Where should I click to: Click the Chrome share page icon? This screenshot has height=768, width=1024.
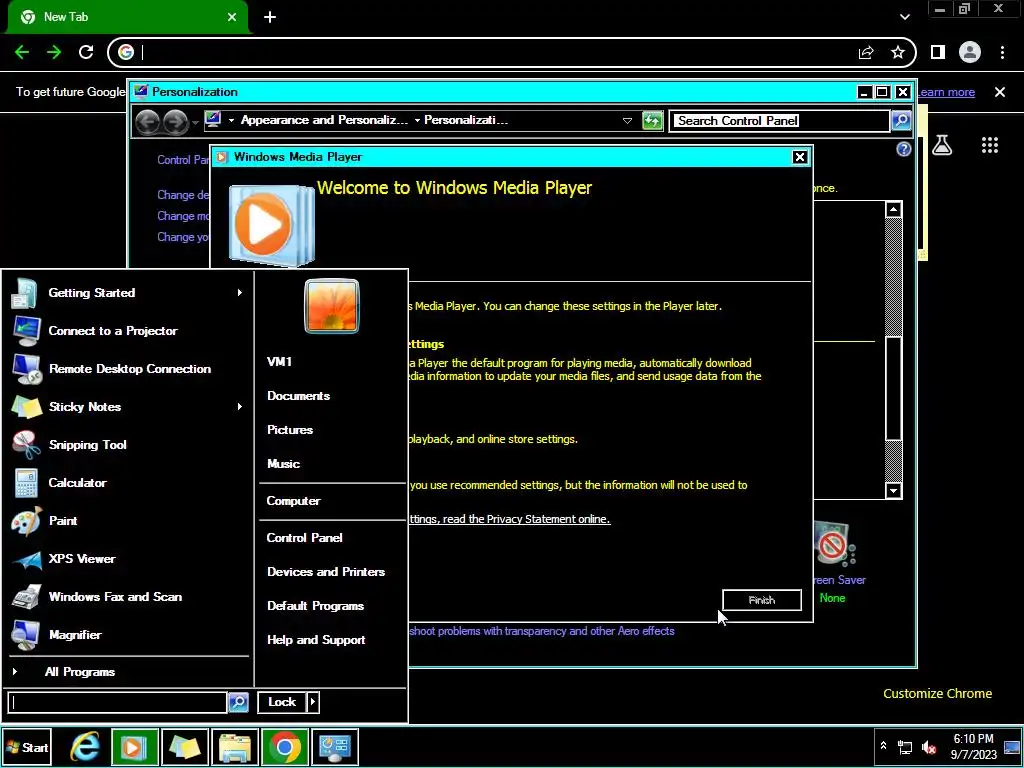[866, 52]
